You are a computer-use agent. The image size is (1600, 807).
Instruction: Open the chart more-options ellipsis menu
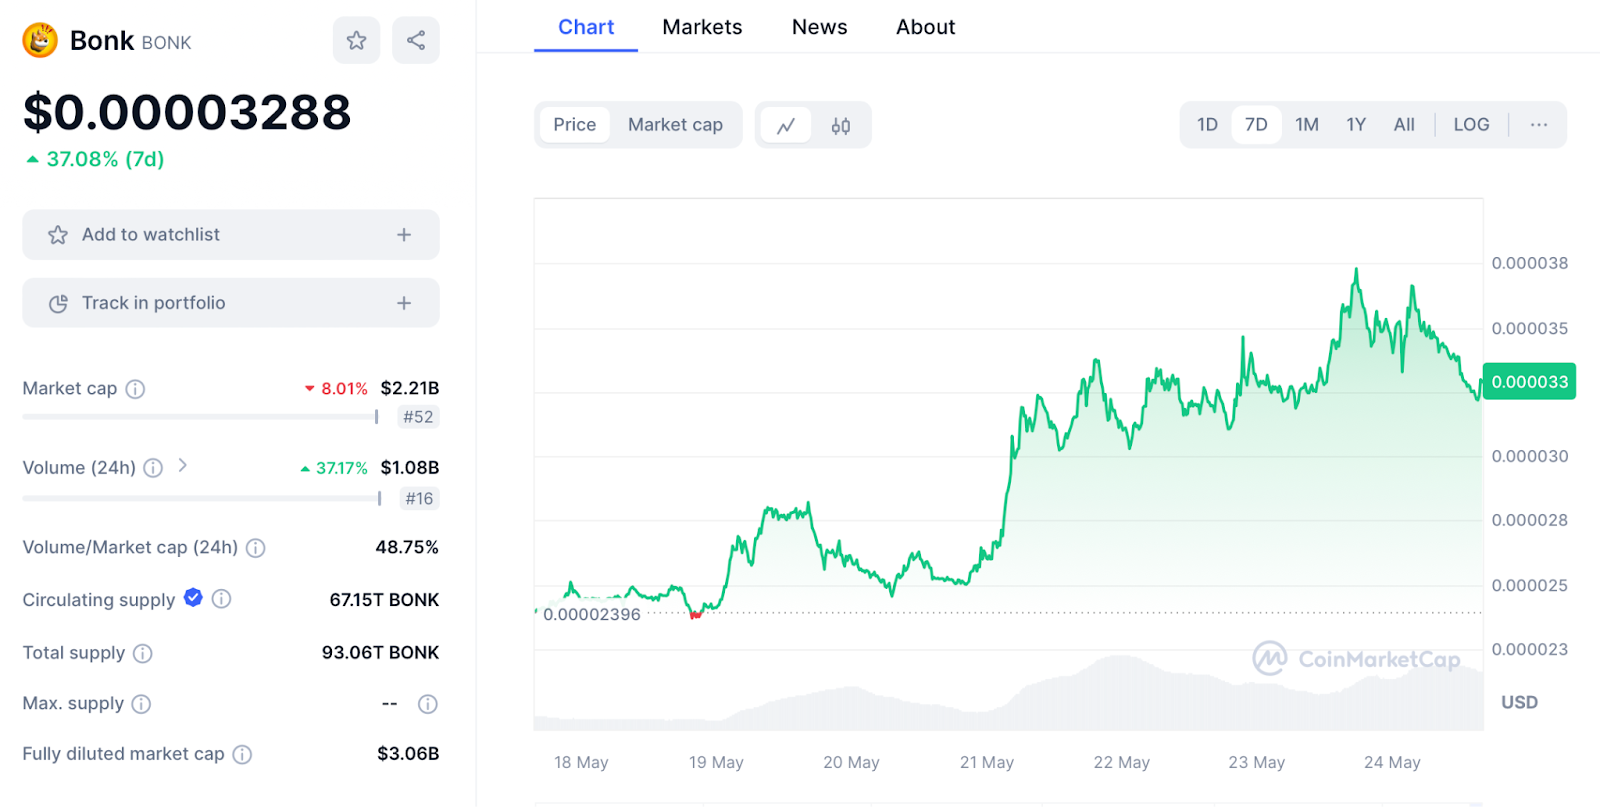point(1539,125)
